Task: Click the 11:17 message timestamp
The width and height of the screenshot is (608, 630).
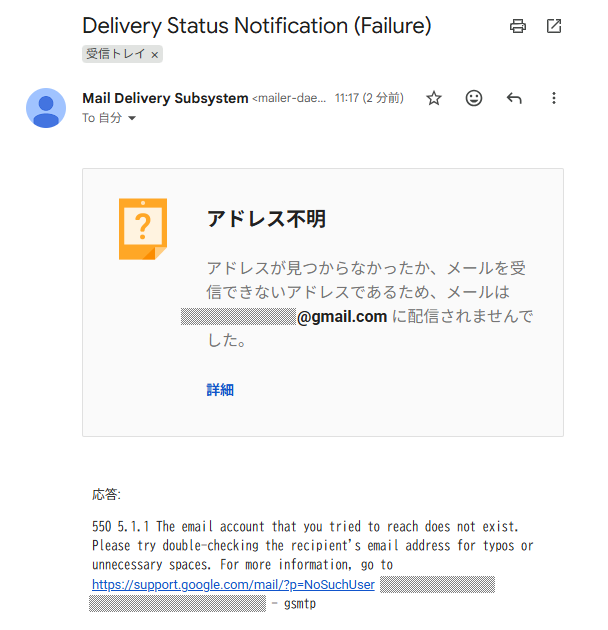Action: (x=369, y=98)
